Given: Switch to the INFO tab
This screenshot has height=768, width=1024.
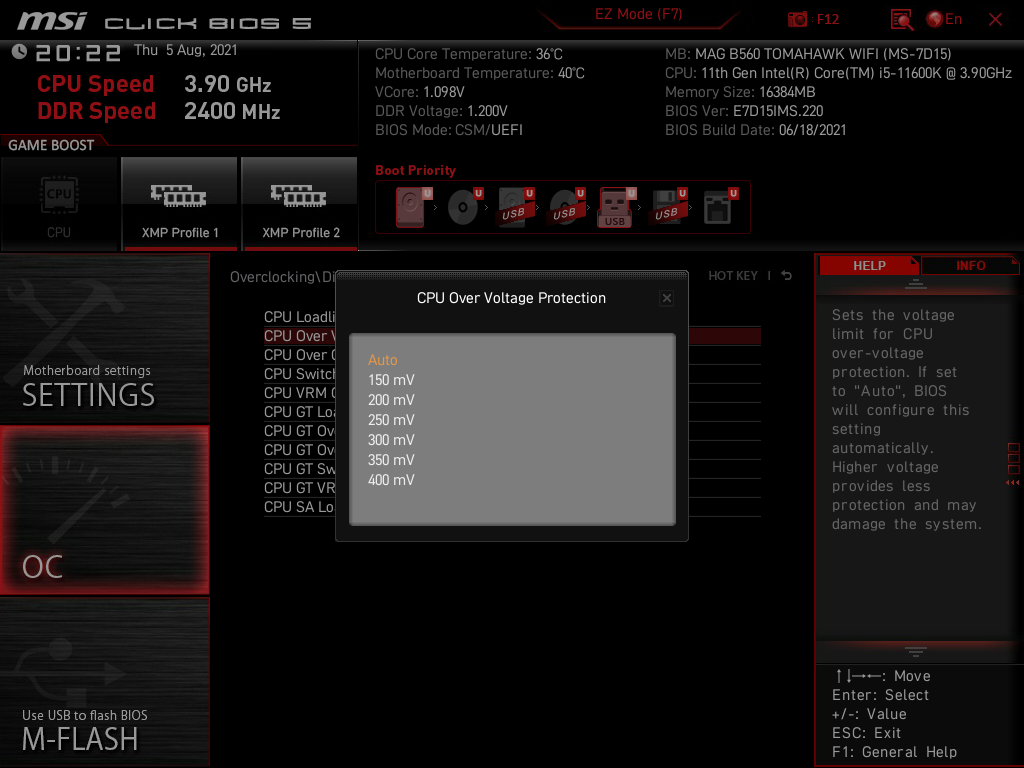Looking at the screenshot, I should tap(970, 266).
